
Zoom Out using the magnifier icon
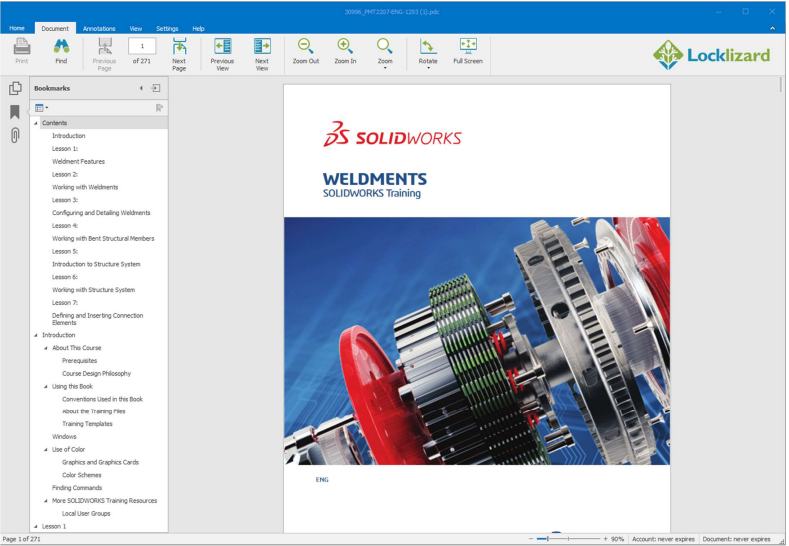(305, 46)
